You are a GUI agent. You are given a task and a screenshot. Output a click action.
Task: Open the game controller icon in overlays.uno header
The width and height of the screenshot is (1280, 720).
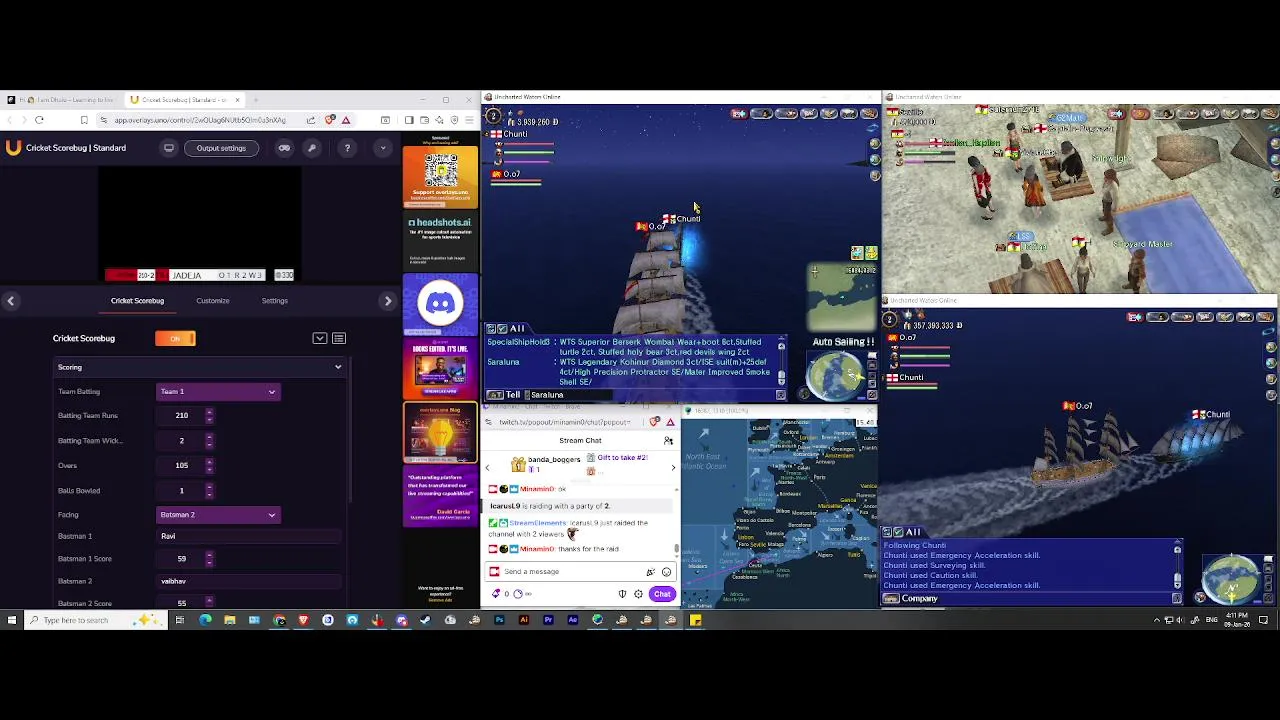pyautogui.click(x=284, y=148)
